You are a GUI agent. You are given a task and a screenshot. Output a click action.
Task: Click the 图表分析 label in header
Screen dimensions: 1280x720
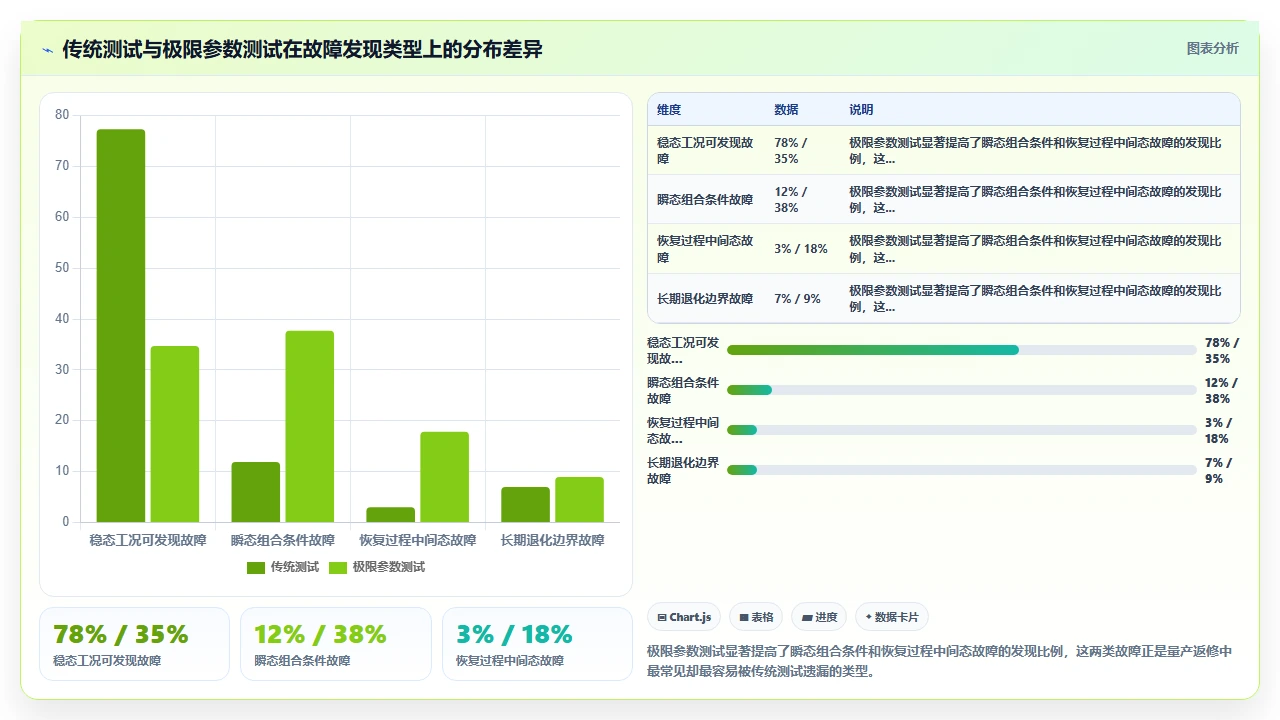pos(1212,48)
